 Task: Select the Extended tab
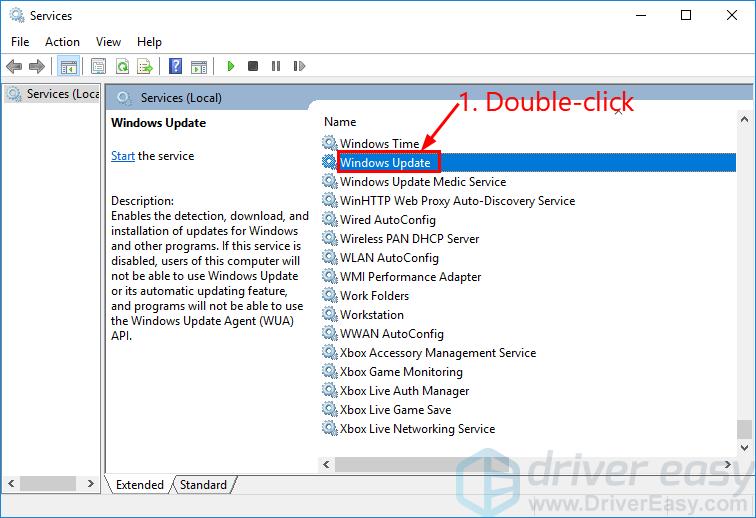point(139,485)
